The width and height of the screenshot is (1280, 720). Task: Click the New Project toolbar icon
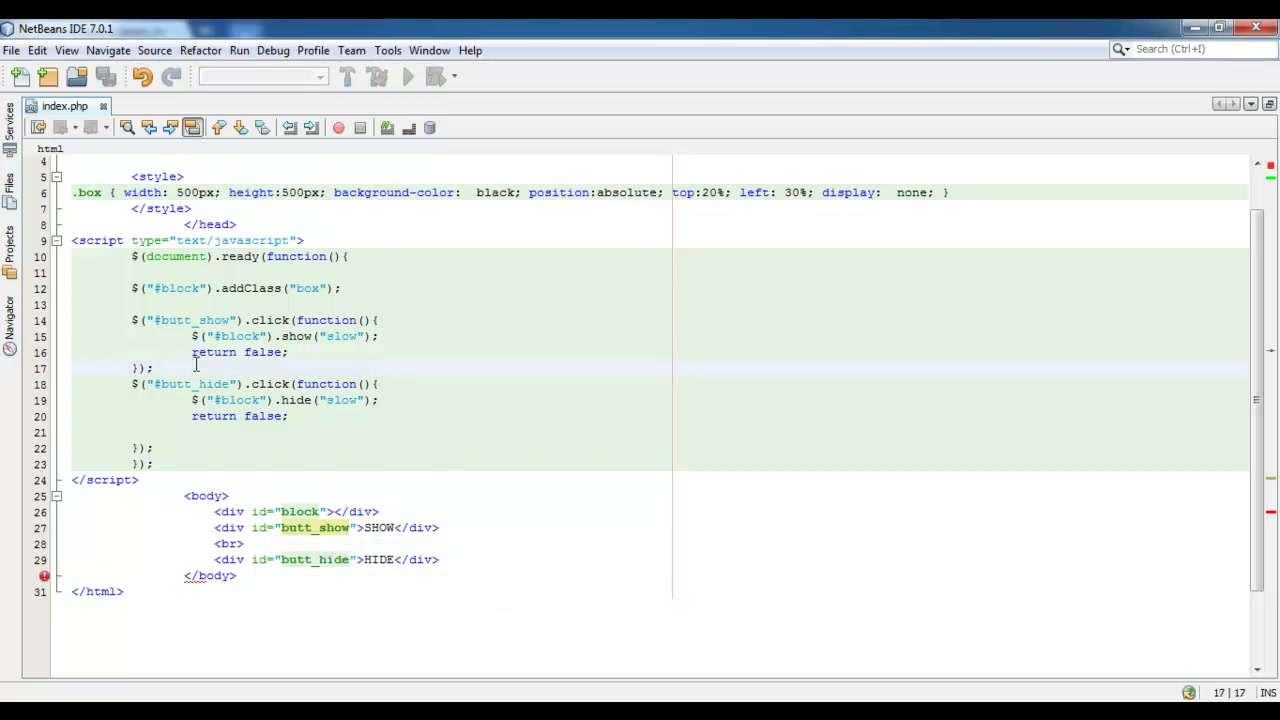47,76
